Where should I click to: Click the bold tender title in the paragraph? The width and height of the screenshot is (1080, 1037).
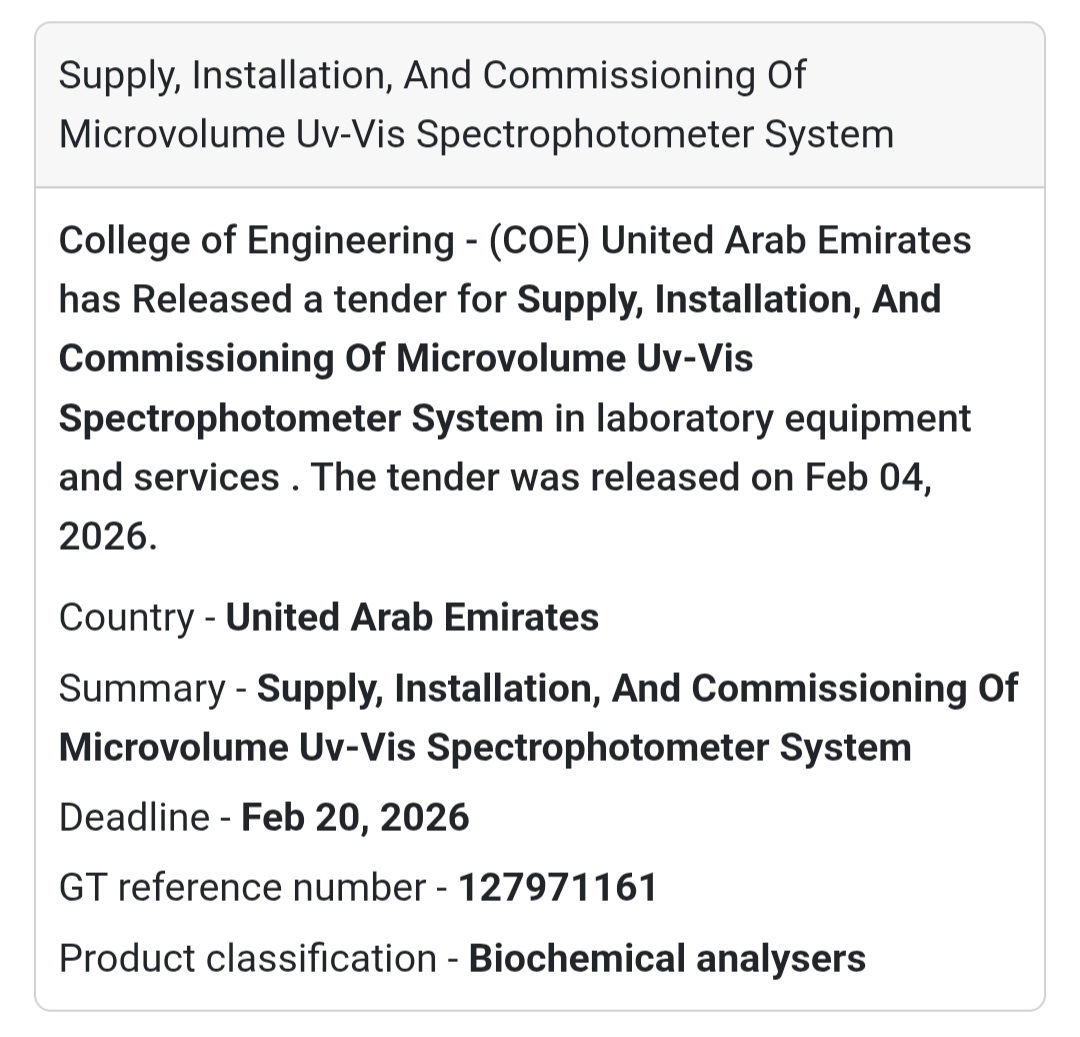(405, 359)
